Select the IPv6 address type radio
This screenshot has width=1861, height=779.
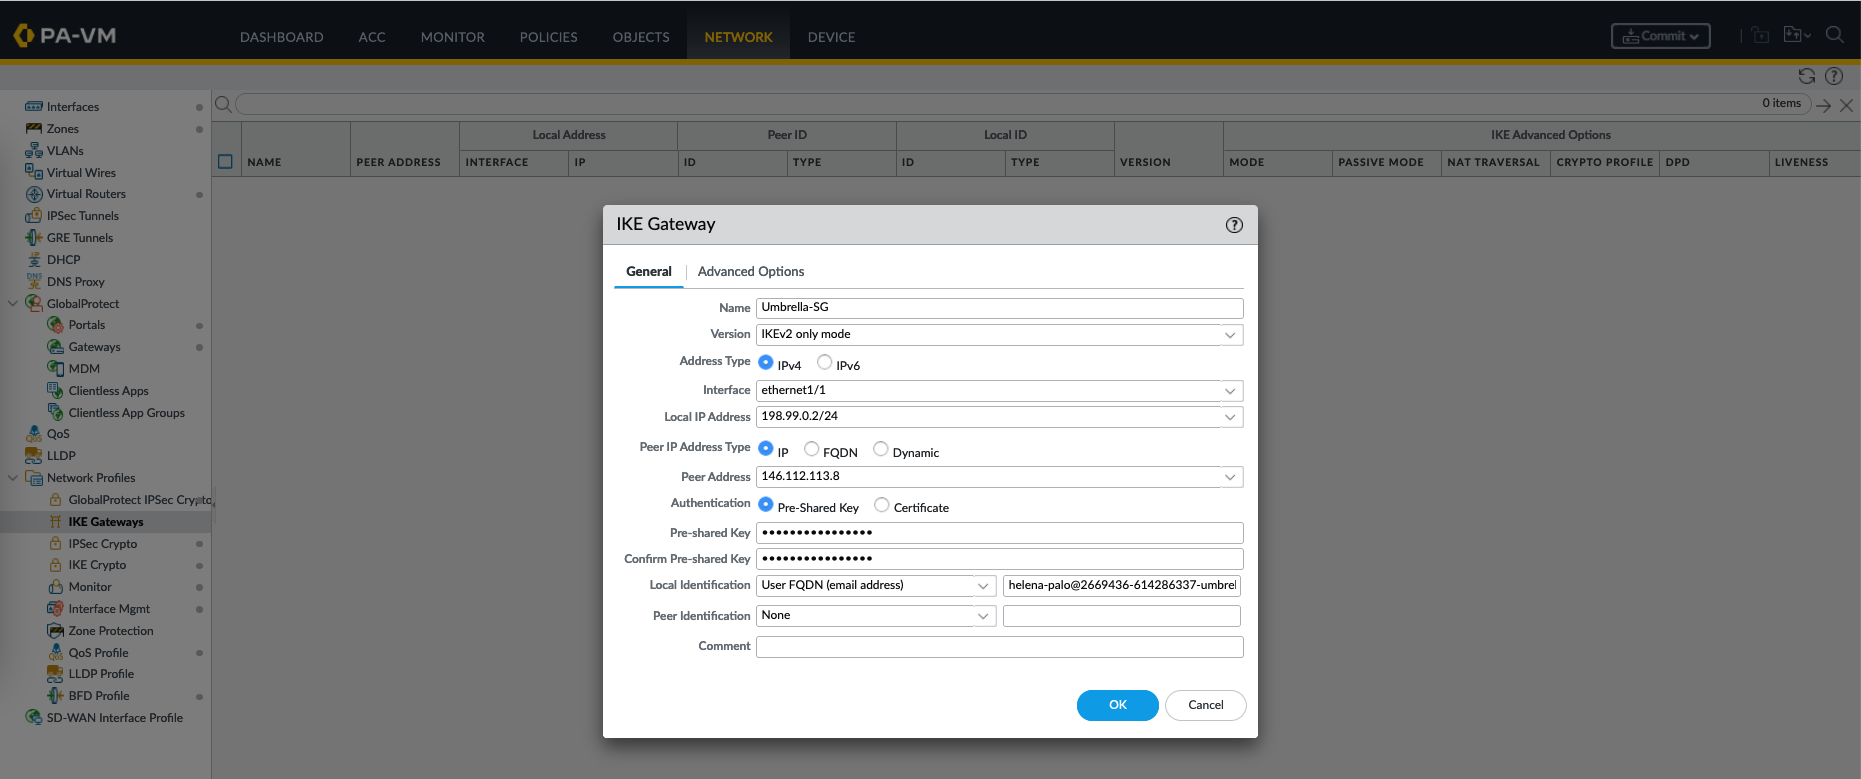pyautogui.click(x=825, y=363)
